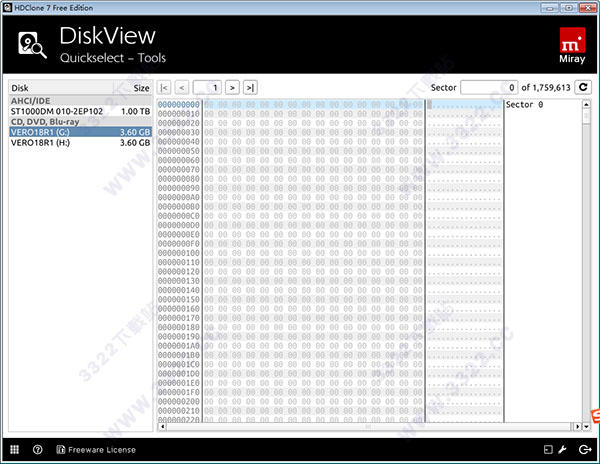This screenshot has width=600, height=464.
Task: Select the ST1000DM 010-2EP102 disk
Action: [57, 111]
